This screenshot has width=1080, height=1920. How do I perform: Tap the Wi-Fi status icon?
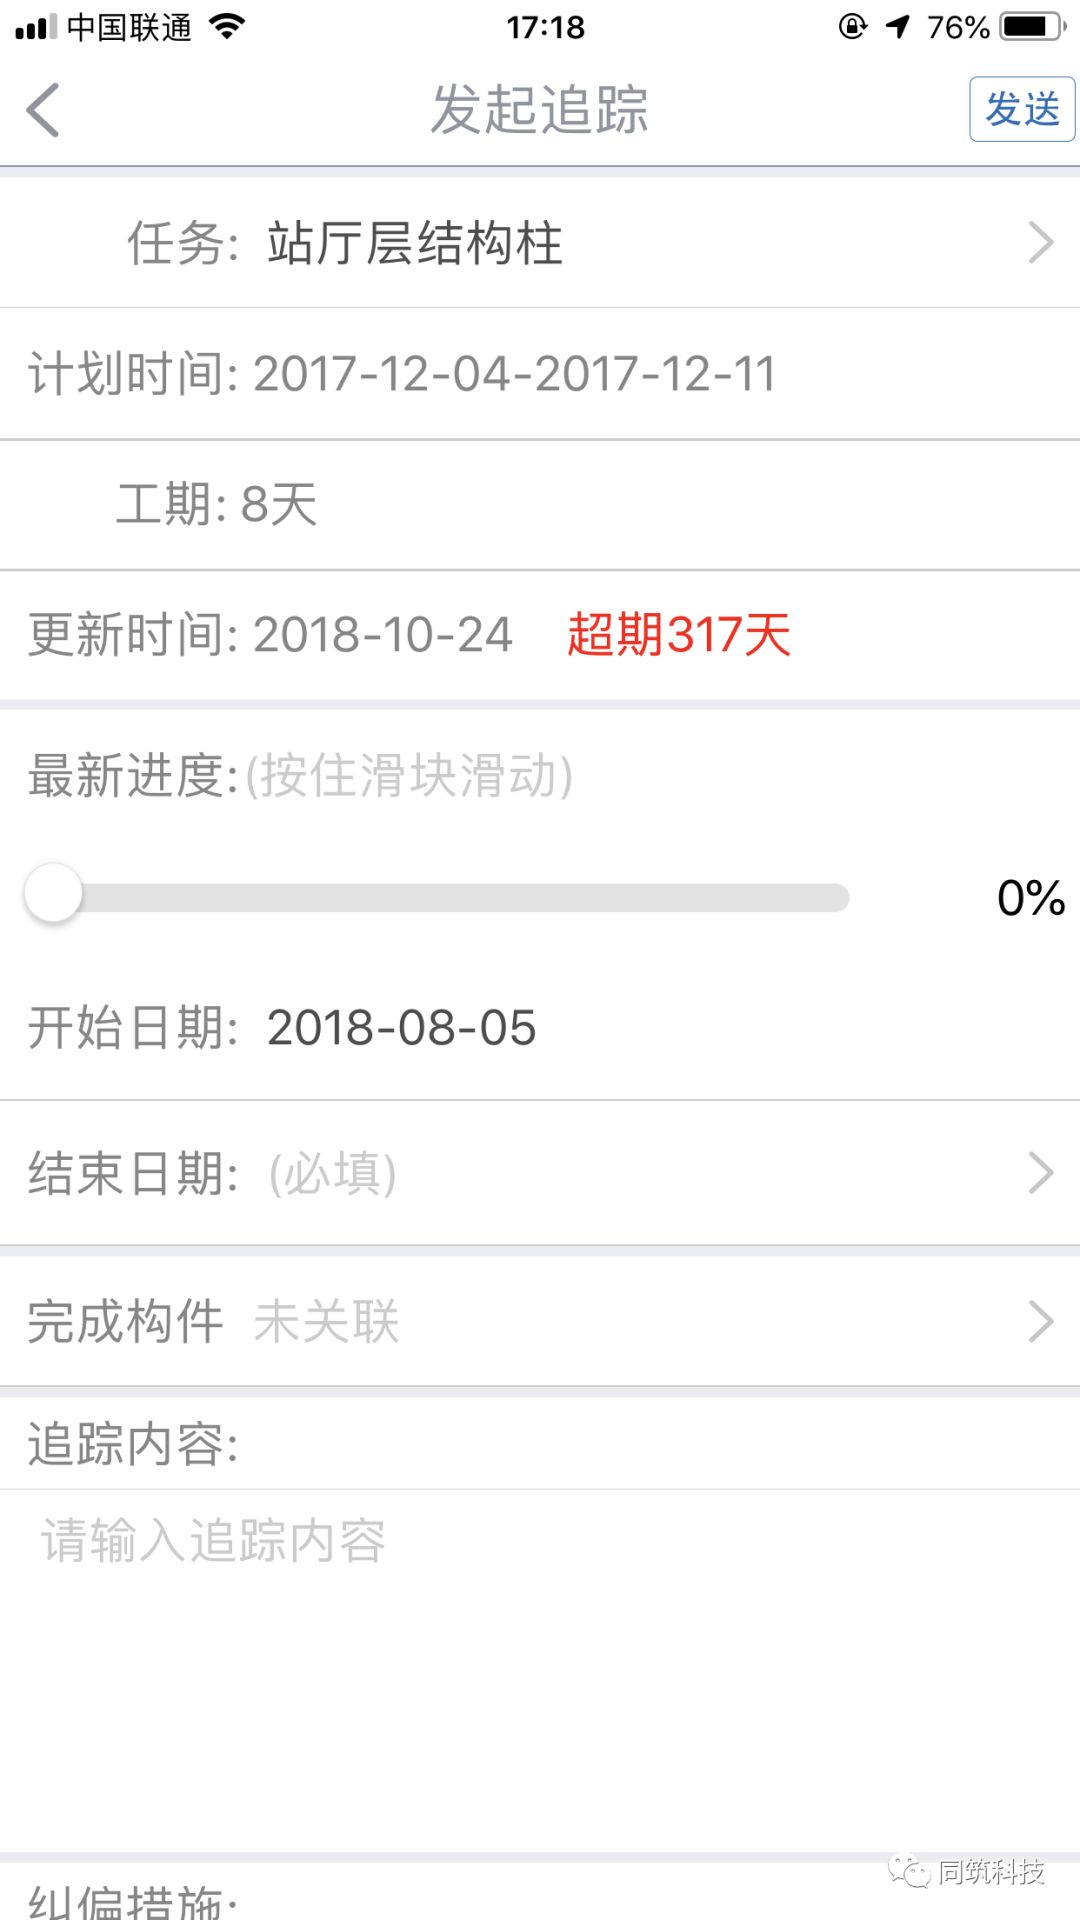228,27
